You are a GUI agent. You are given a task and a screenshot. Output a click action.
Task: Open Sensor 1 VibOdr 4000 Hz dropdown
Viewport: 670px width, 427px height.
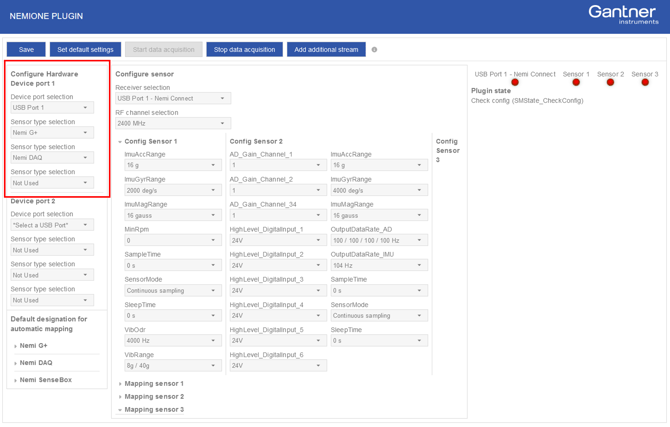coord(173,341)
